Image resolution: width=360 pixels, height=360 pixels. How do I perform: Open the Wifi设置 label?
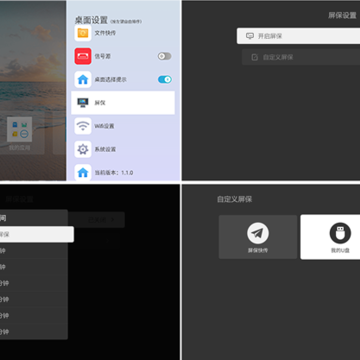coord(104,126)
